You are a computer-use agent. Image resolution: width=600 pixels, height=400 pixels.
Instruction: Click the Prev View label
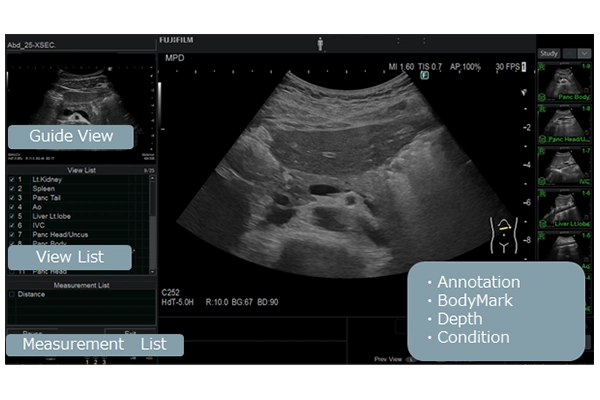(x=388, y=359)
